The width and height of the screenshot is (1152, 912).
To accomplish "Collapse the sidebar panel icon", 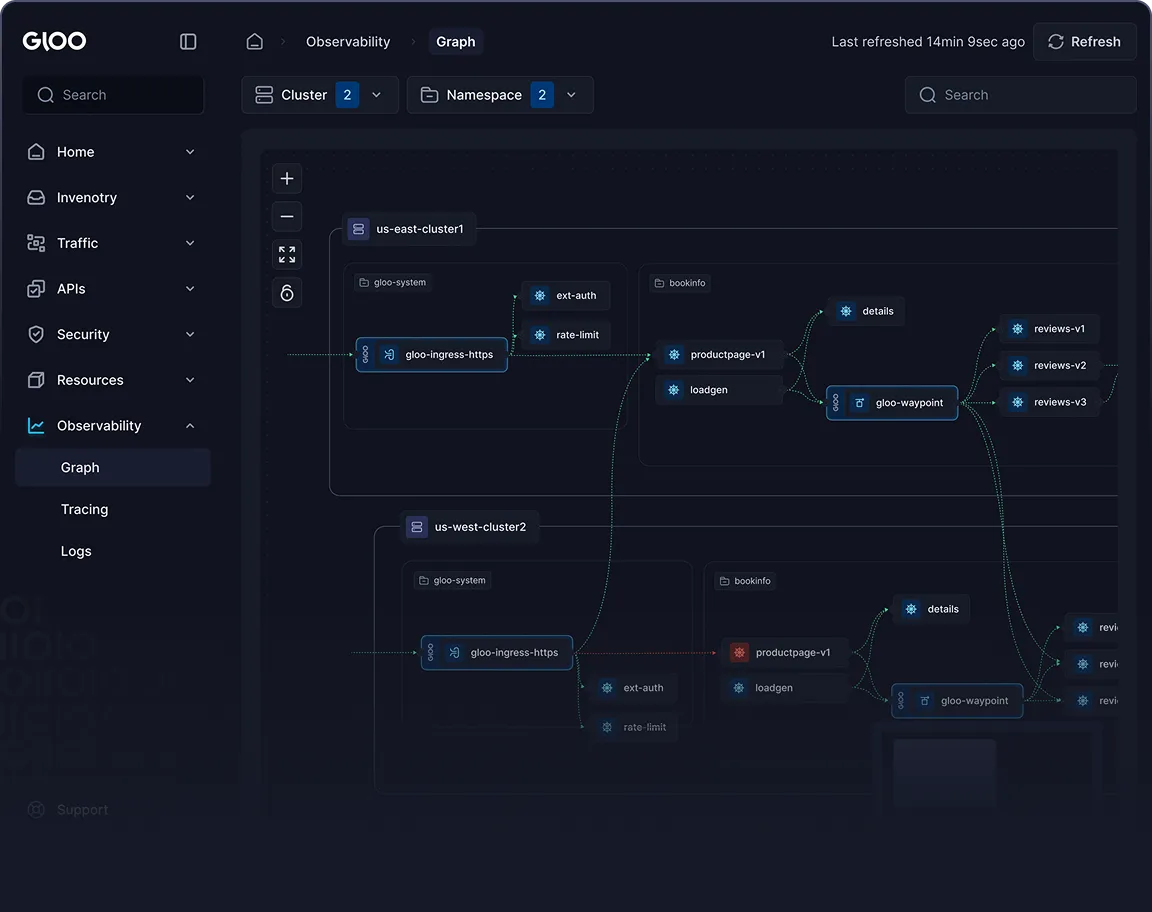I will (x=188, y=42).
